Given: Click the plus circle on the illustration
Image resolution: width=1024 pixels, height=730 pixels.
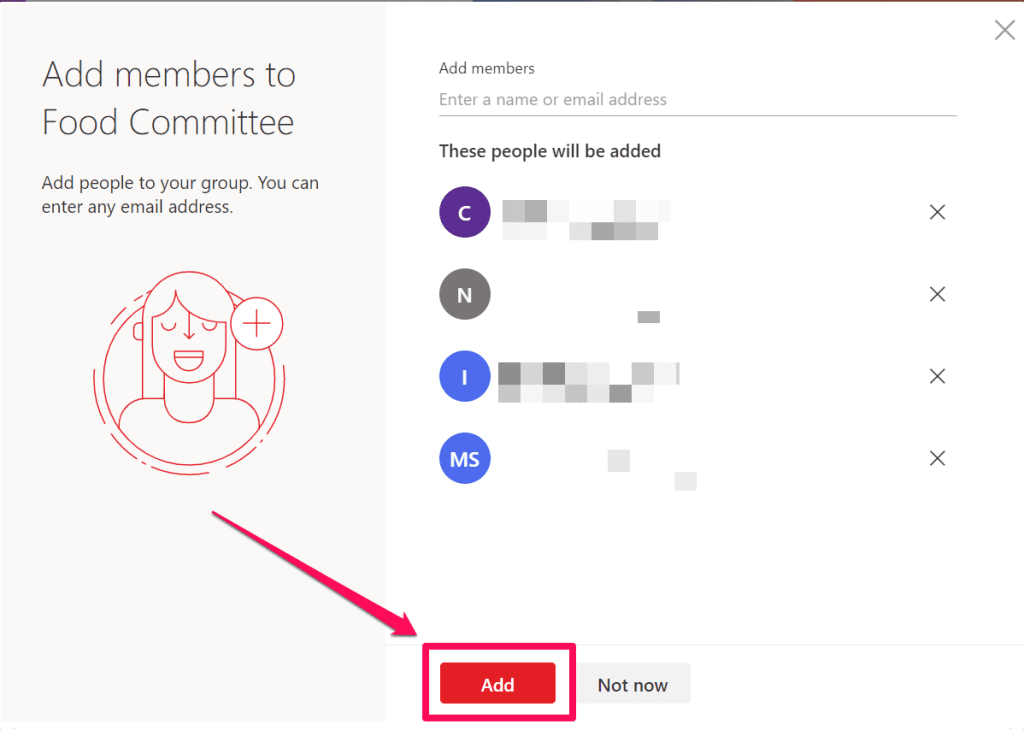Looking at the screenshot, I should (257, 323).
